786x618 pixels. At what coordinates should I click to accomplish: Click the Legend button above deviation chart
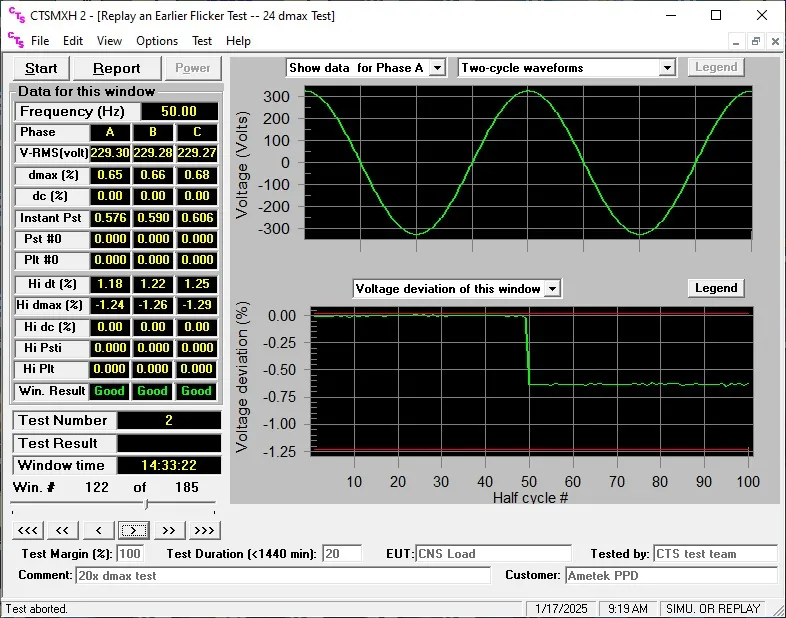point(716,288)
